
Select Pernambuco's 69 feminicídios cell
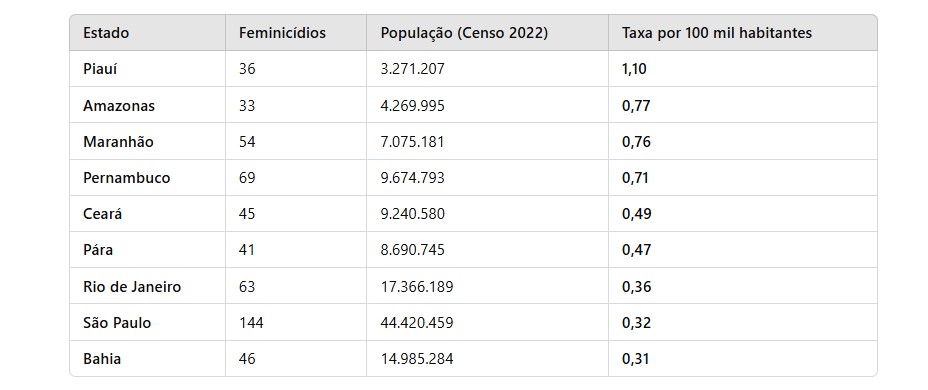pos(247,178)
